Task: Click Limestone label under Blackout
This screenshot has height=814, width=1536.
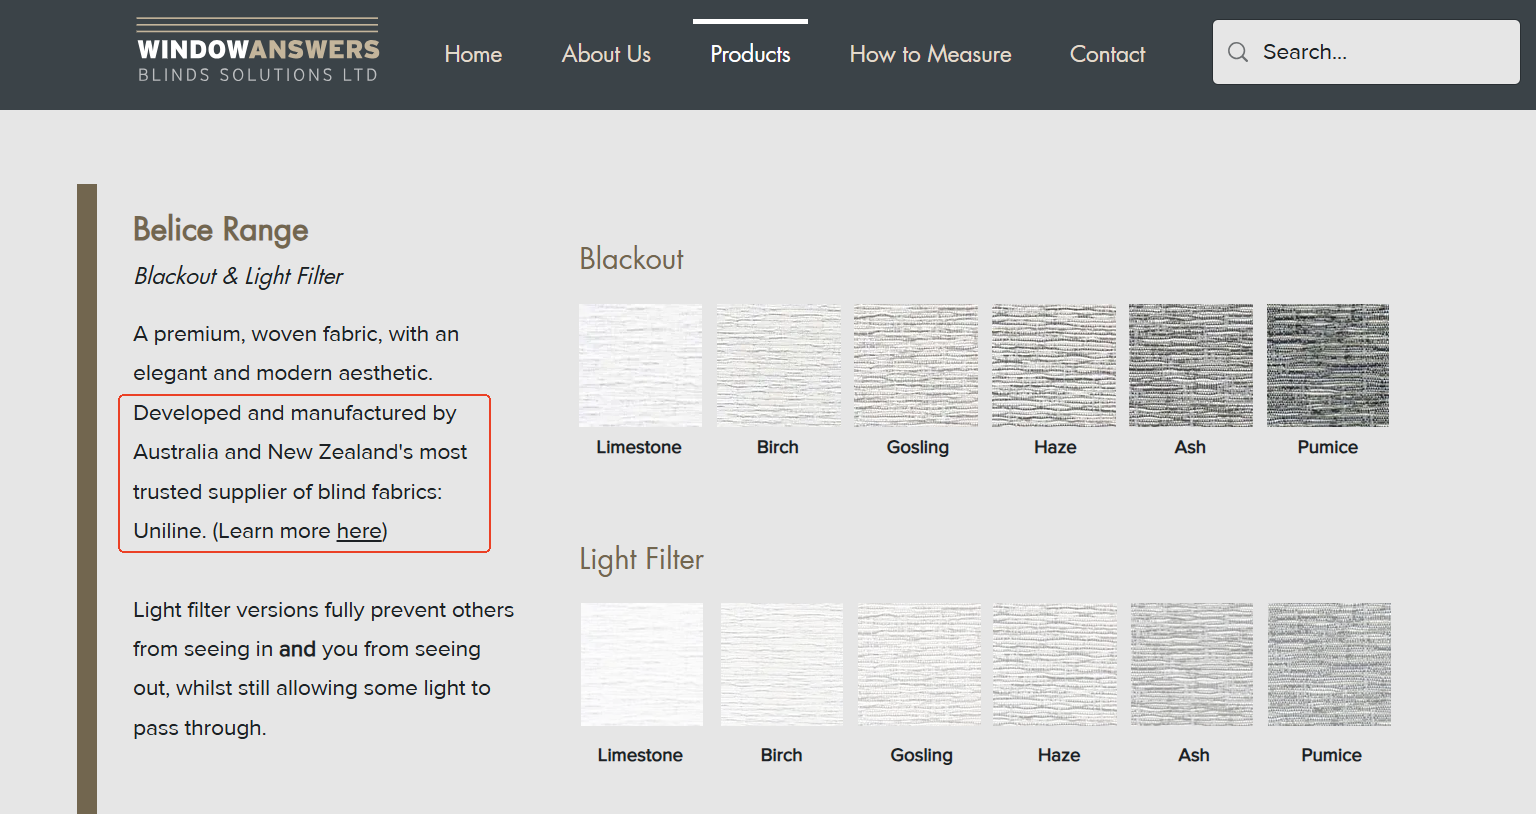Action: (x=639, y=447)
